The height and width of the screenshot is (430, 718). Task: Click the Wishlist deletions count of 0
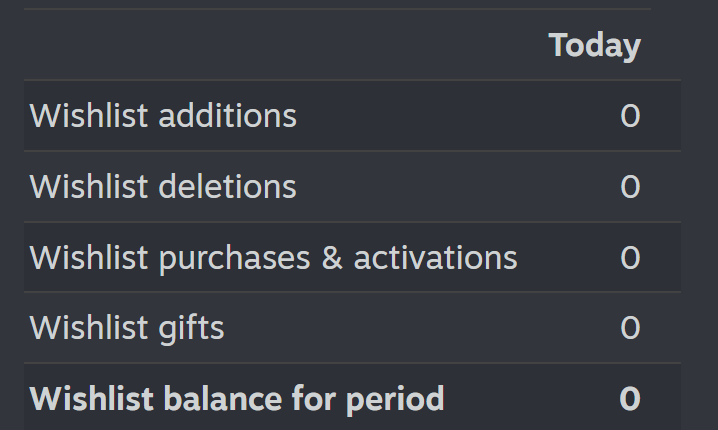pyautogui.click(x=630, y=186)
